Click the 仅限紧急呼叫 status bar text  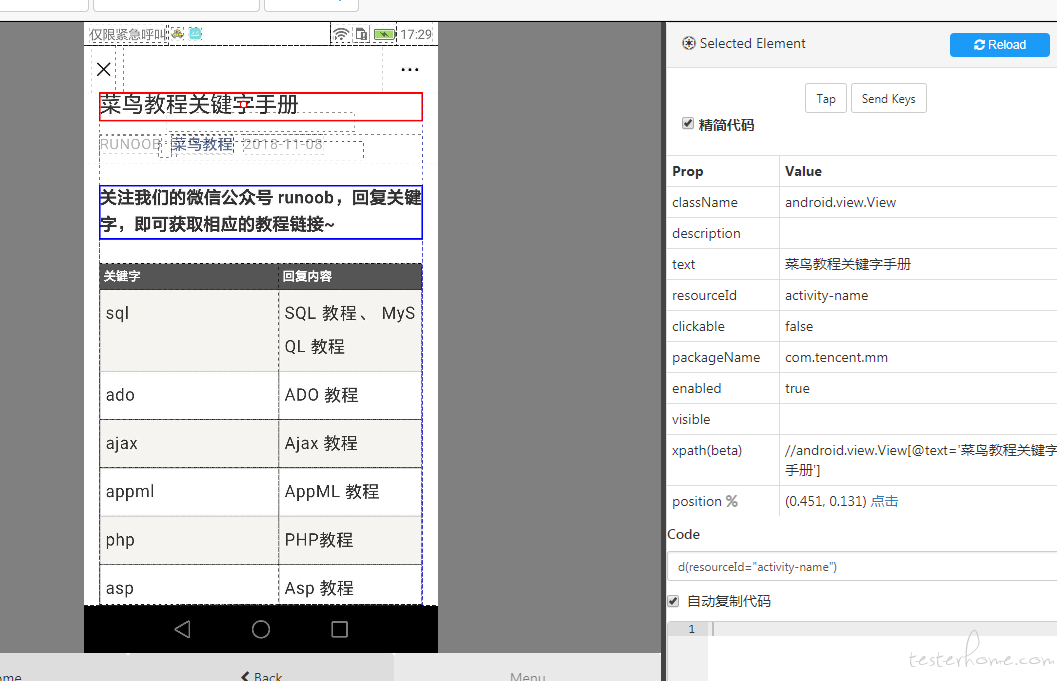click(127, 34)
